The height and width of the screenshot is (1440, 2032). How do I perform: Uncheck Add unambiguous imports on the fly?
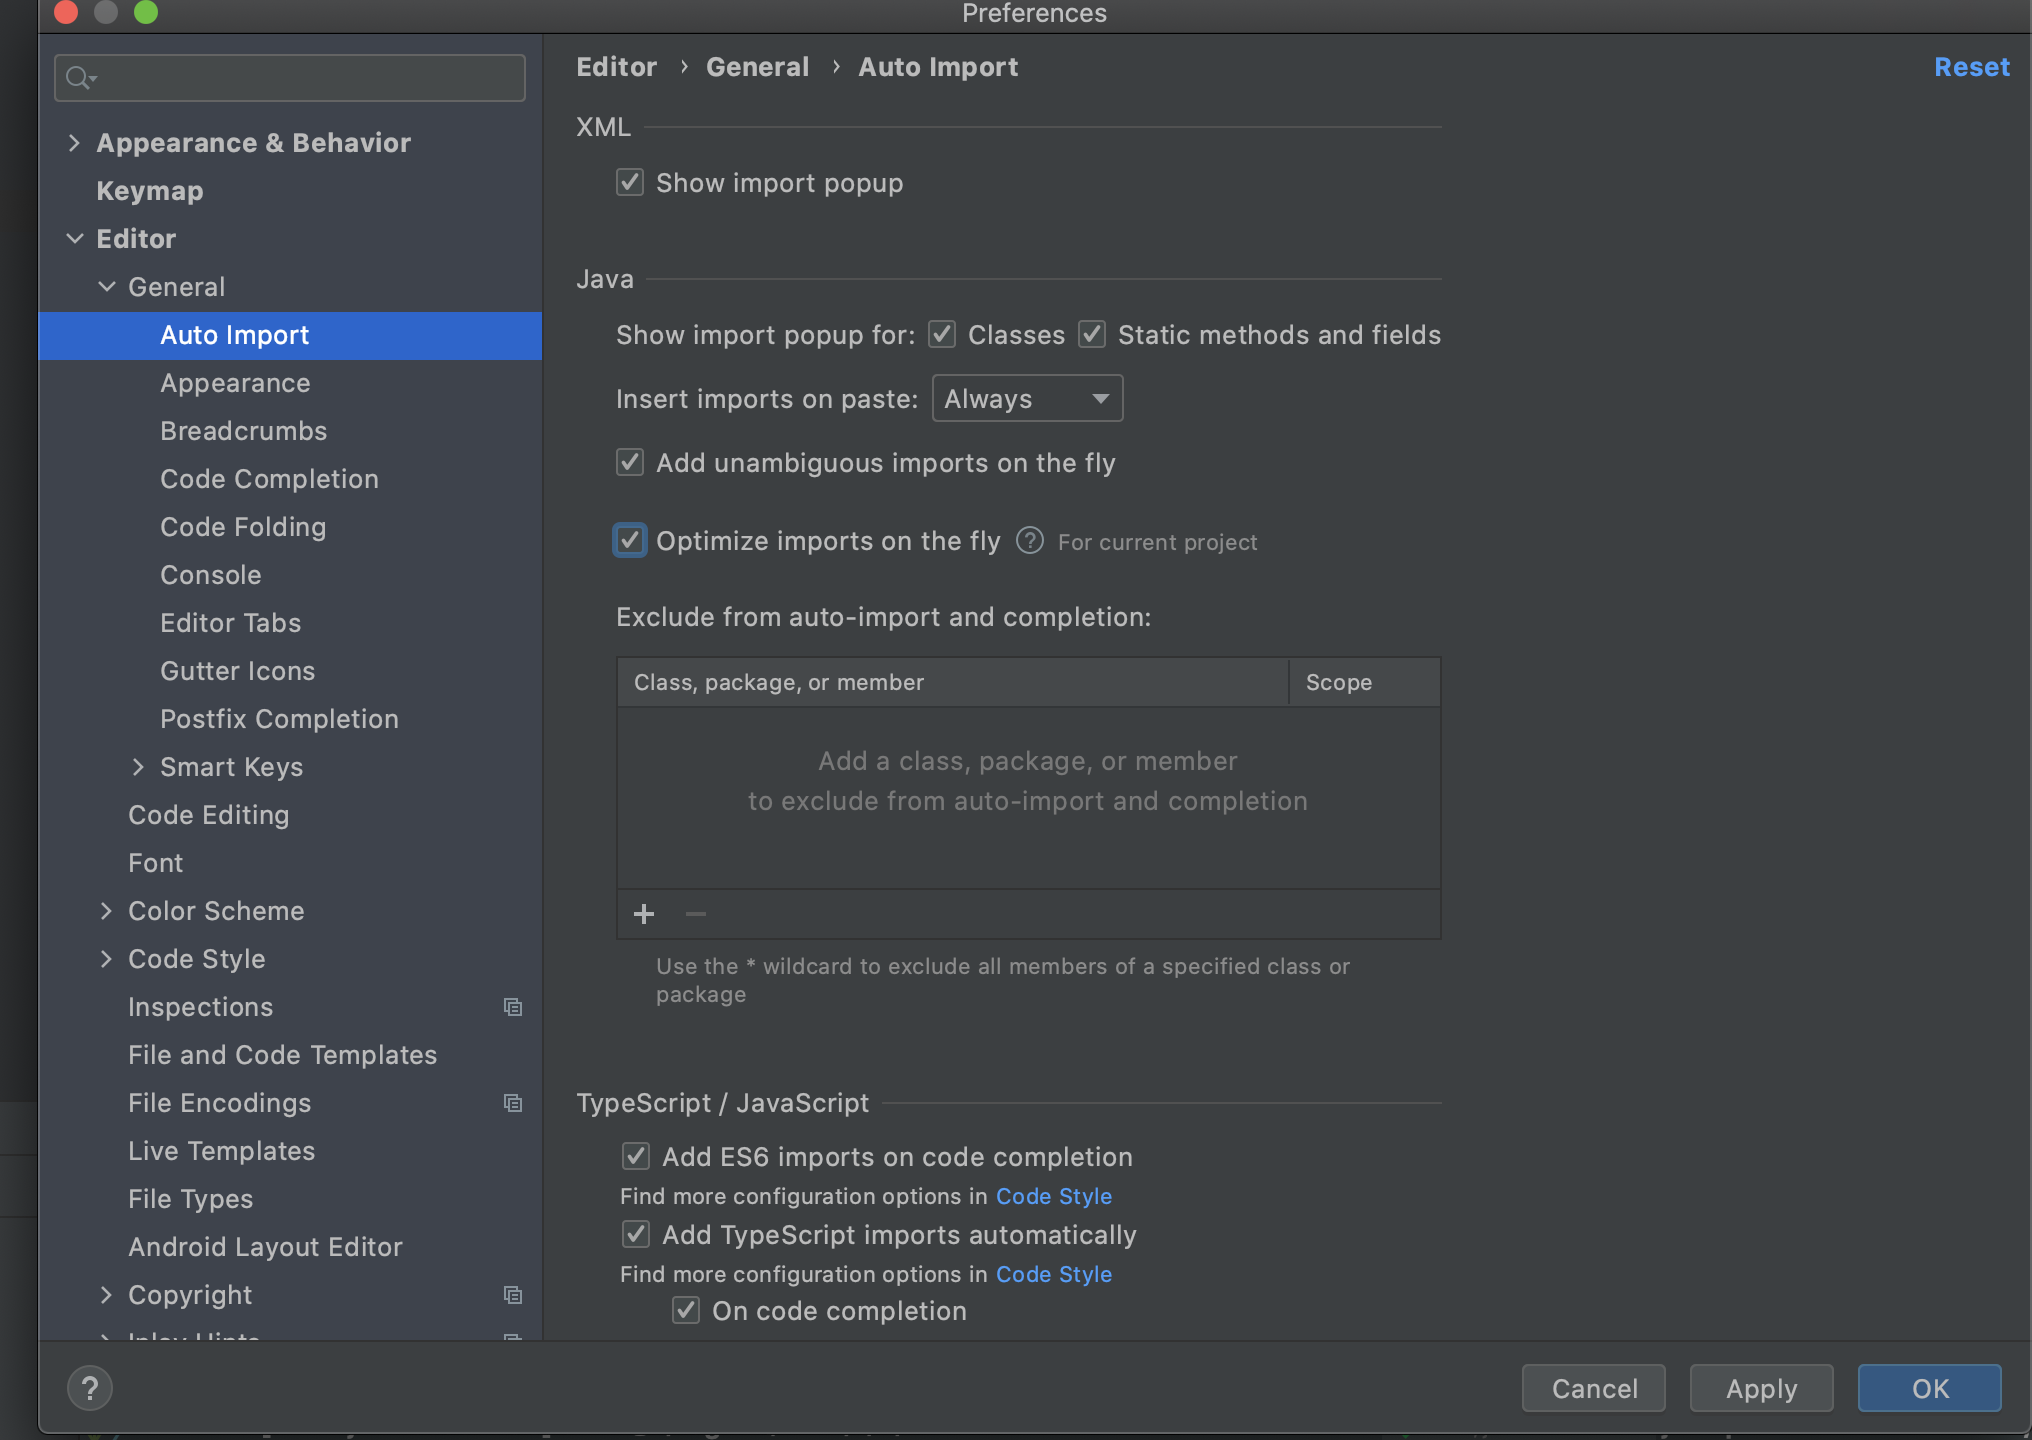(630, 463)
